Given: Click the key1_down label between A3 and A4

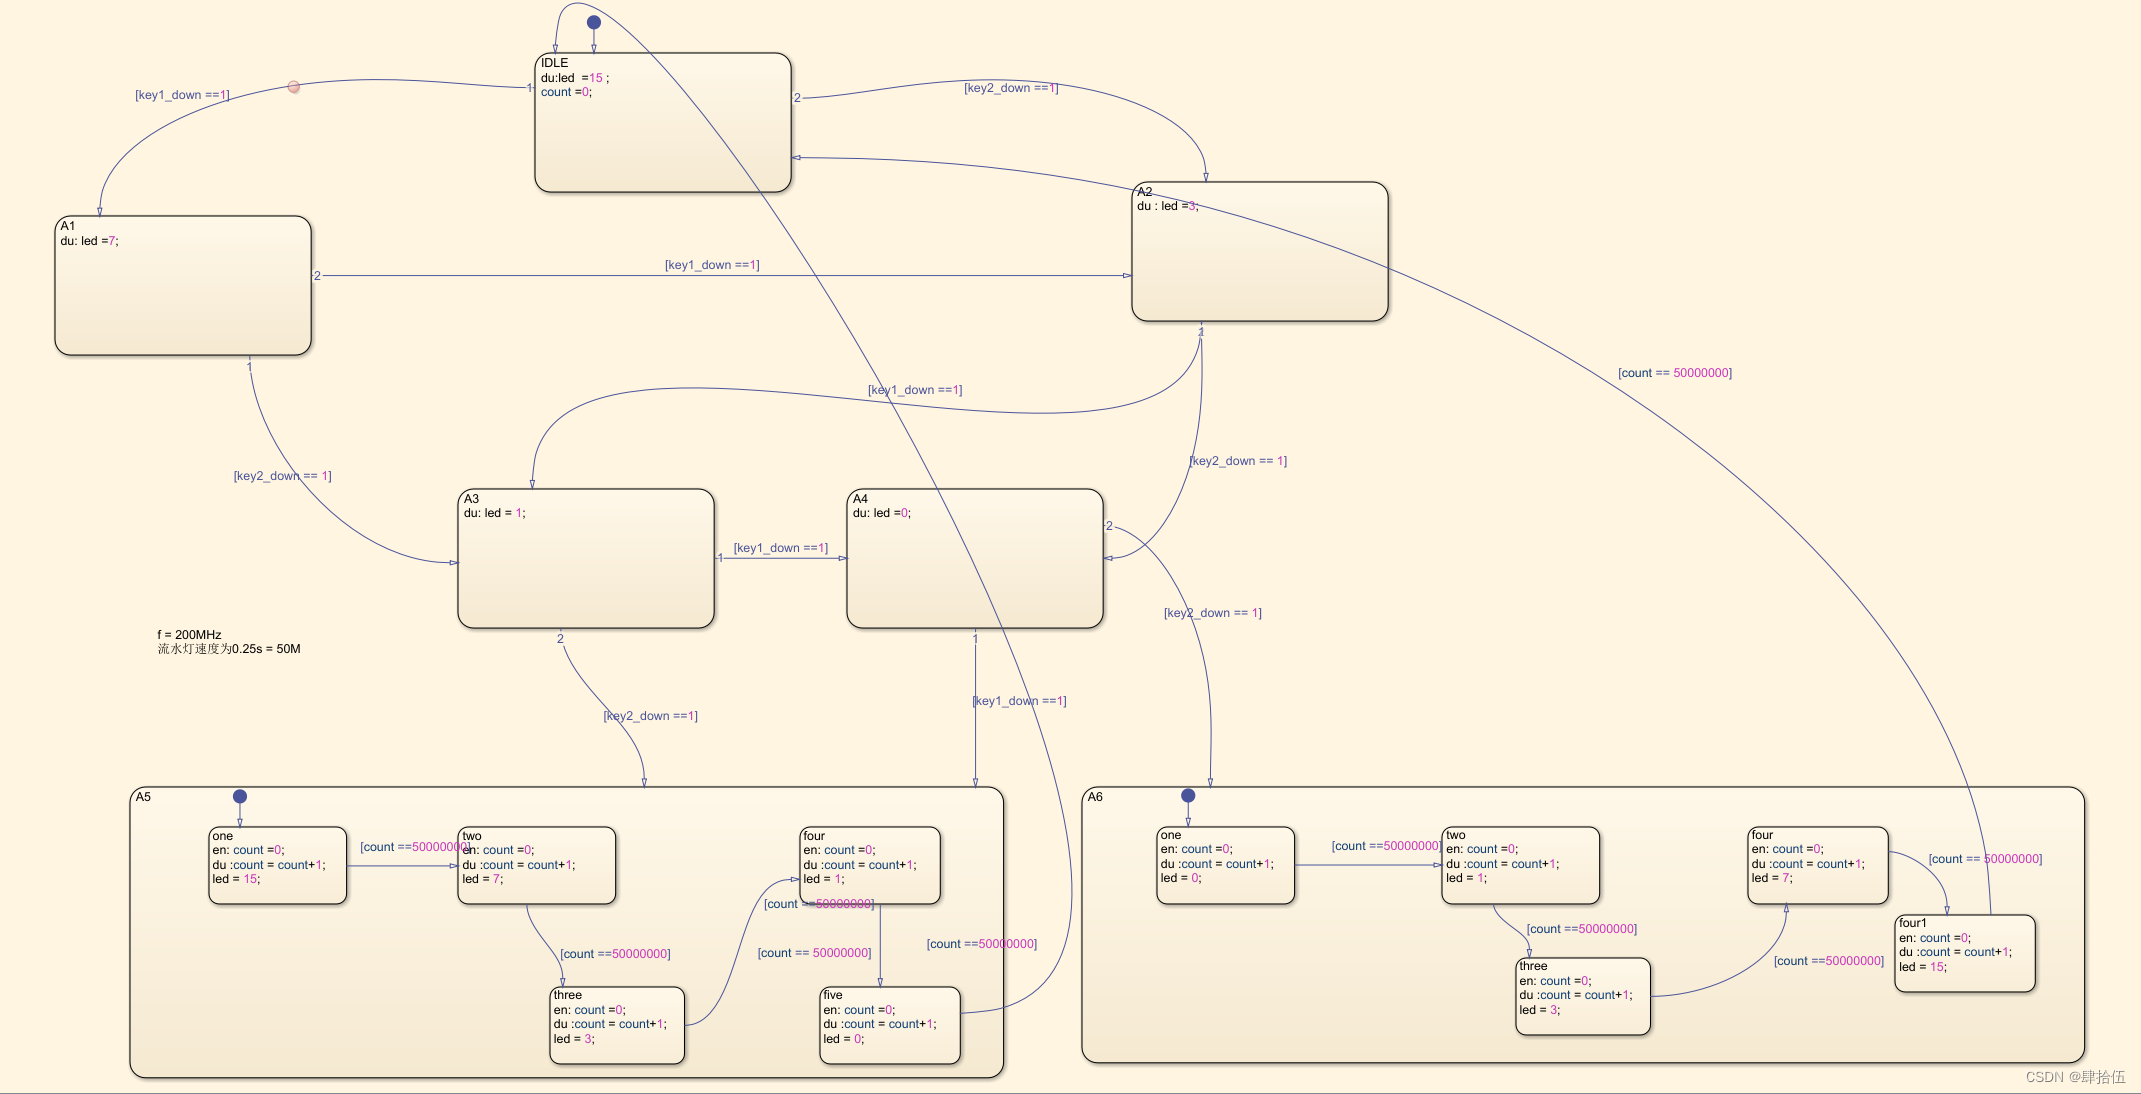Looking at the screenshot, I should [780, 548].
